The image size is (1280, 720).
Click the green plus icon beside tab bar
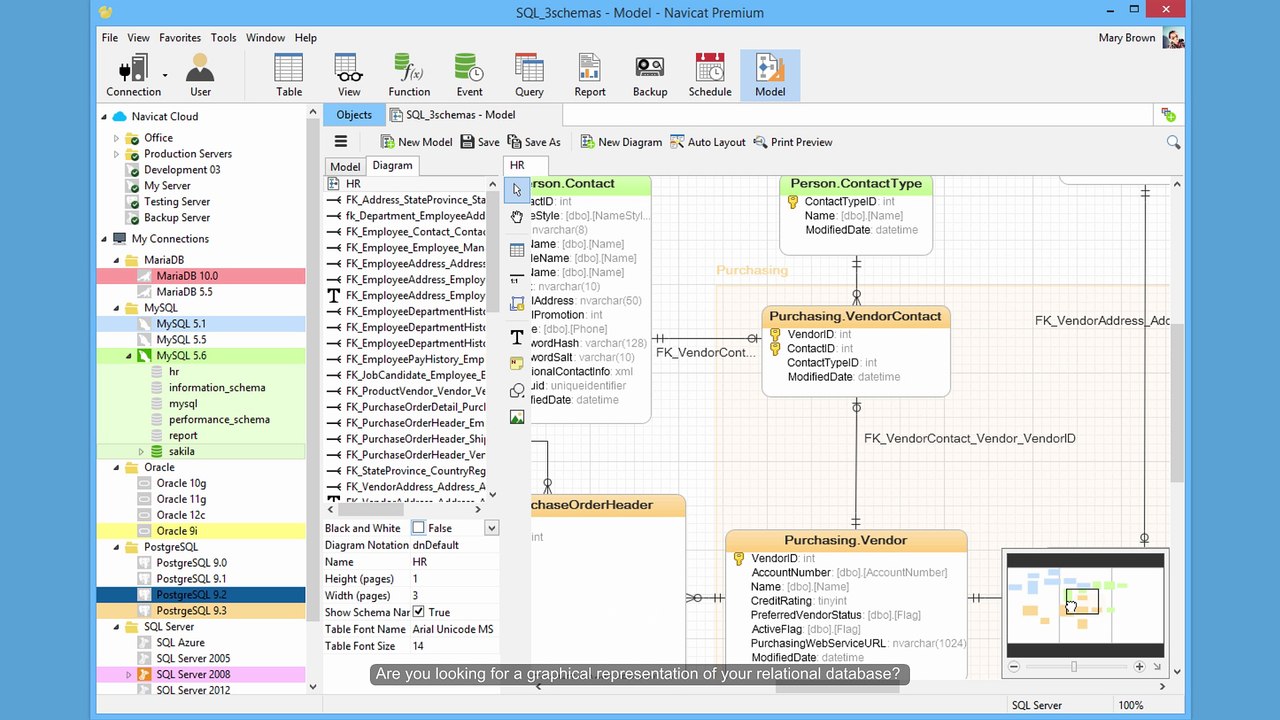pyautogui.click(x=1168, y=115)
